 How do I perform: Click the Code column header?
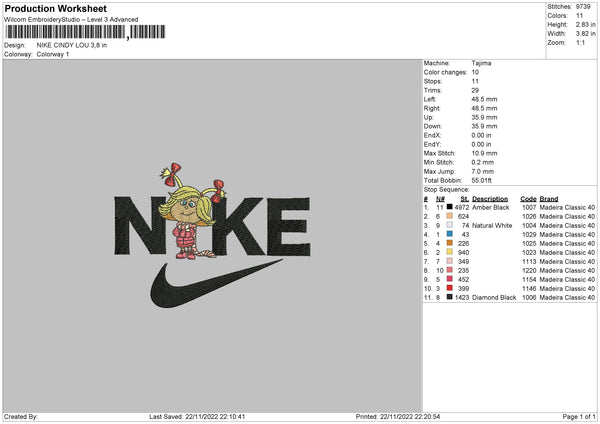[528, 199]
